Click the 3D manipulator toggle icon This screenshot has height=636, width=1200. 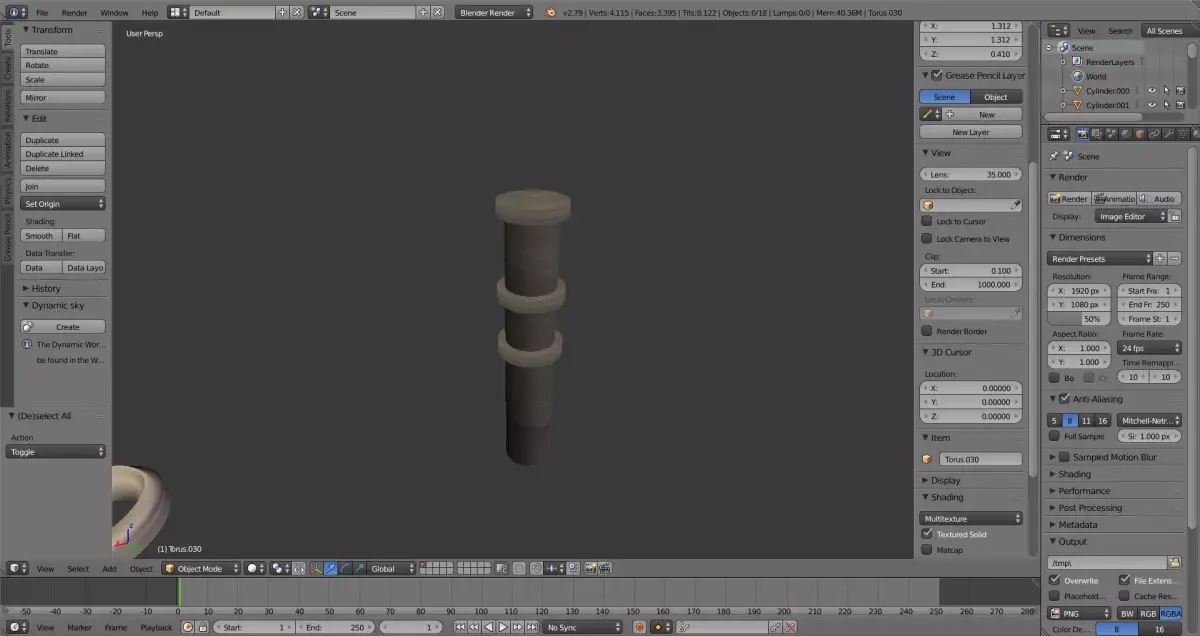(316, 569)
